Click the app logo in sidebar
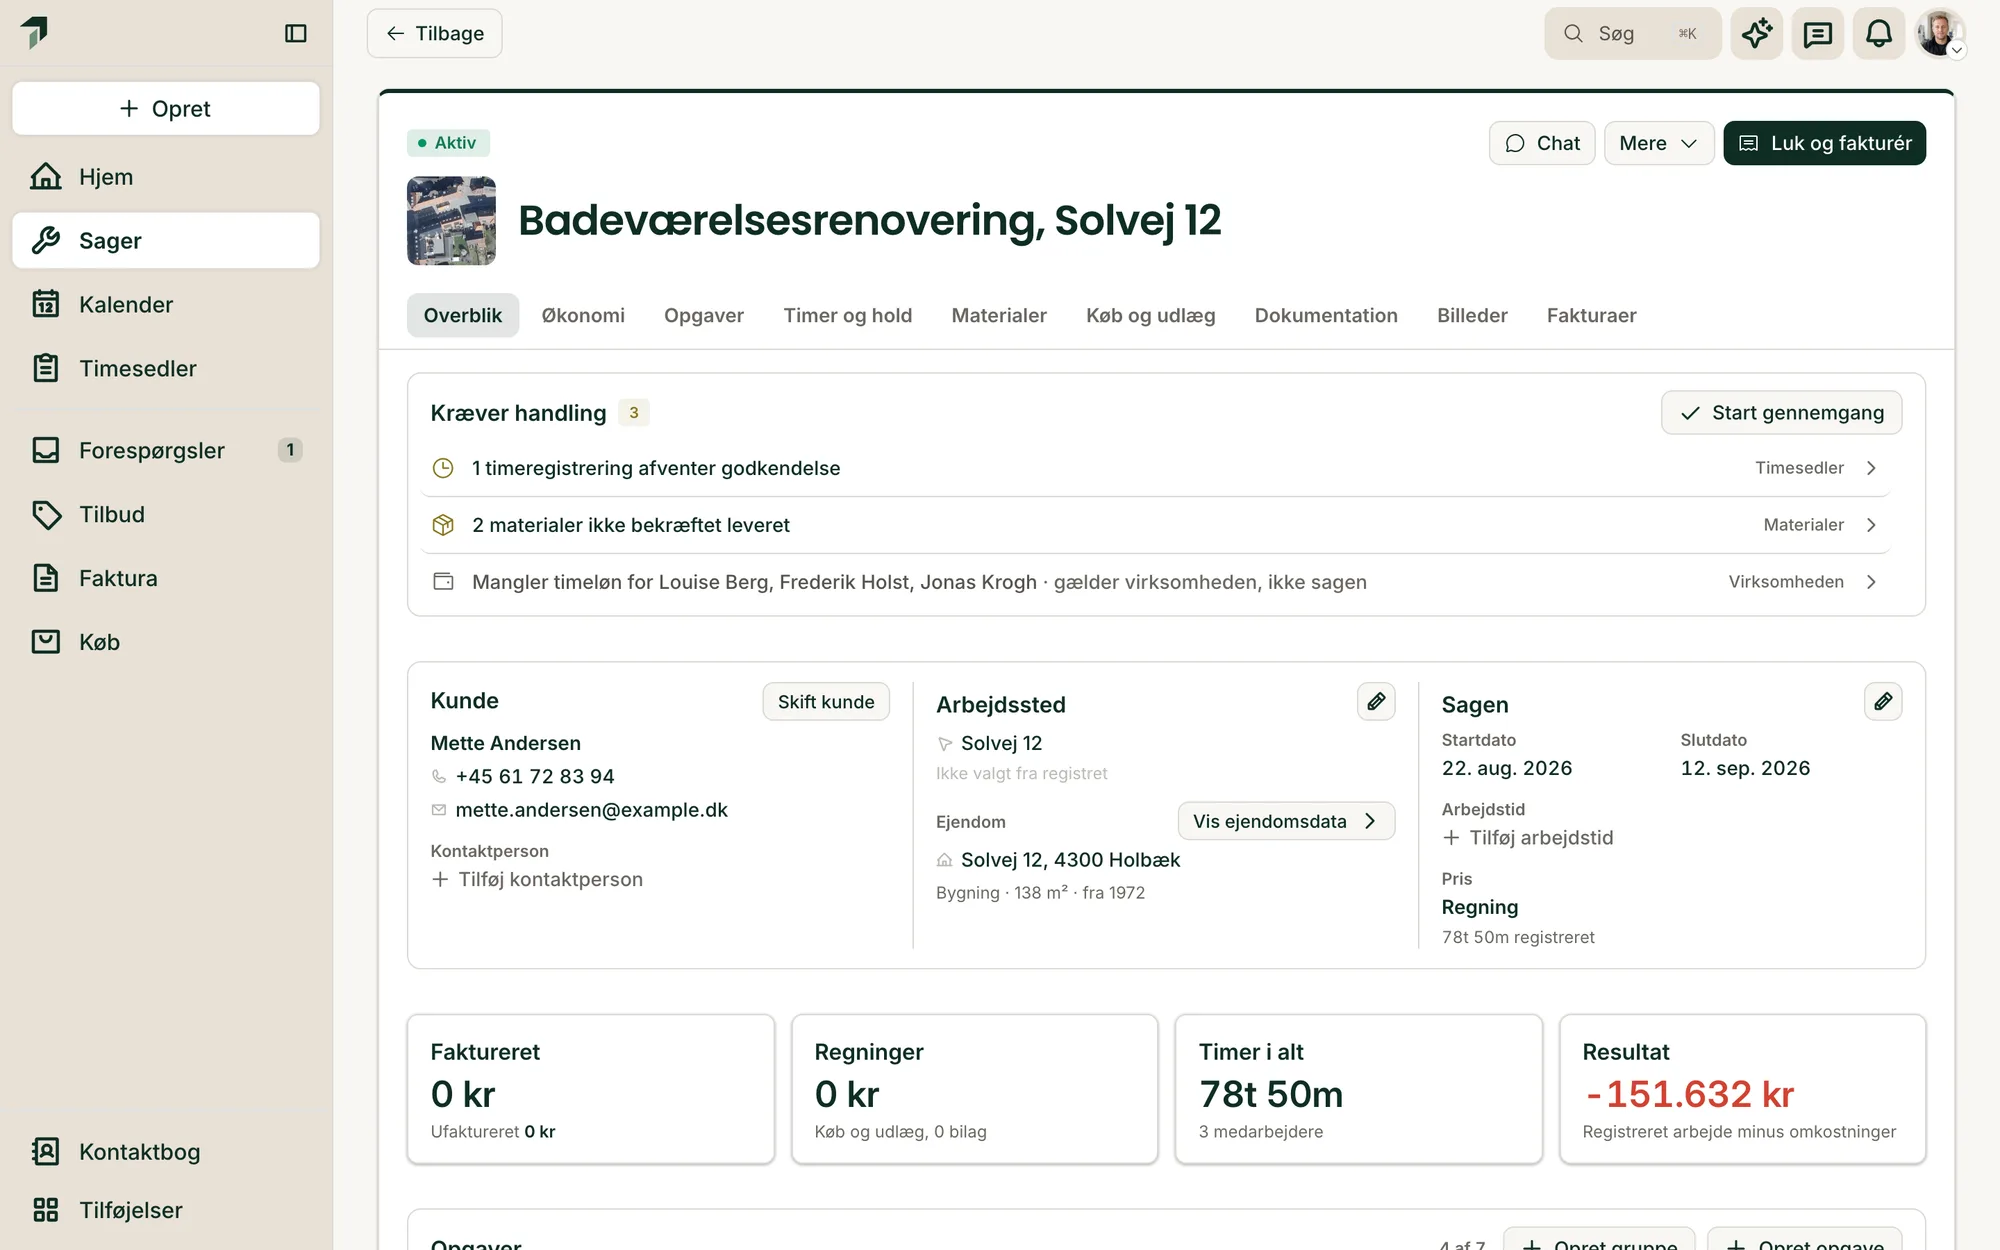The width and height of the screenshot is (2000, 1250). click(x=35, y=32)
